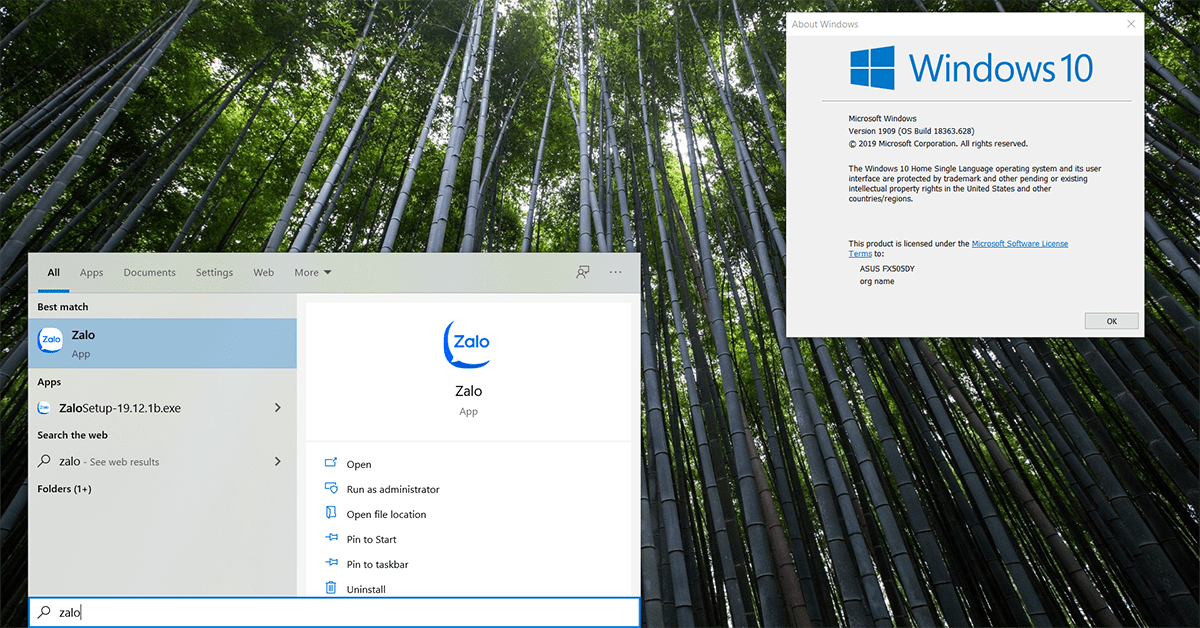Expand the zalo web results arrow
Screen dimensions: 1200x628
coord(278,461)
